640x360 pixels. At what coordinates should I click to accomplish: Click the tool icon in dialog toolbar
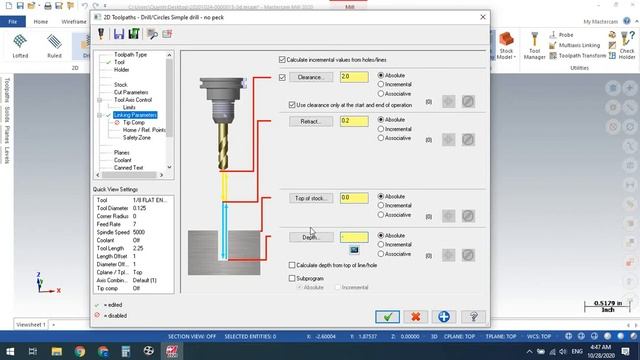pyautogui.click(x=101, y=34)
